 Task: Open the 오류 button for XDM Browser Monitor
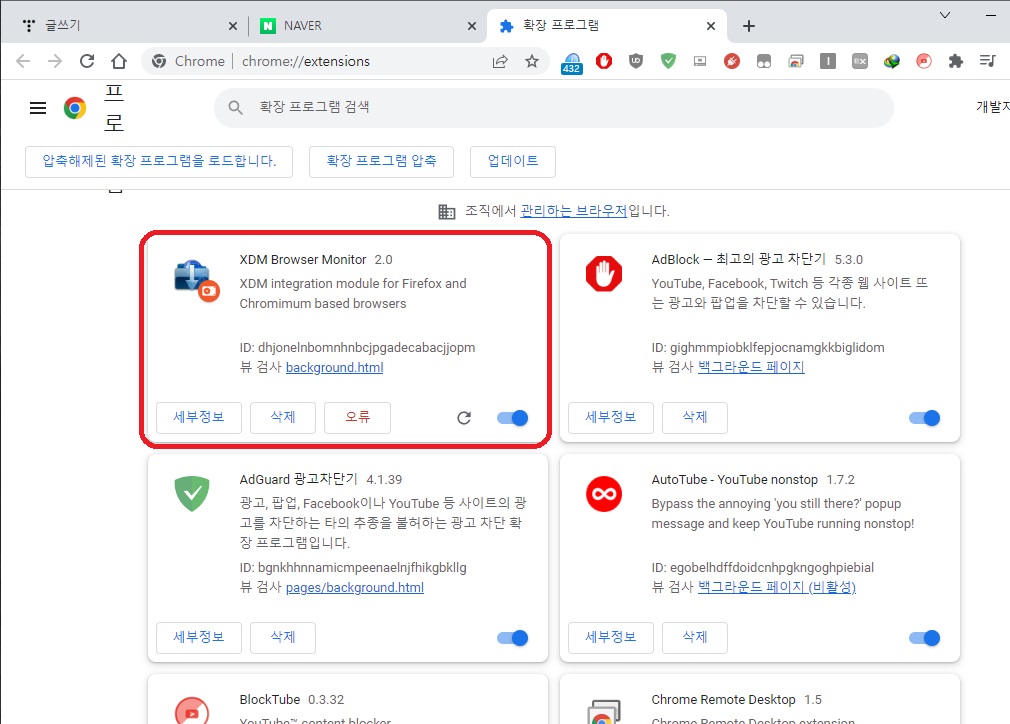[x=357, y=417]
